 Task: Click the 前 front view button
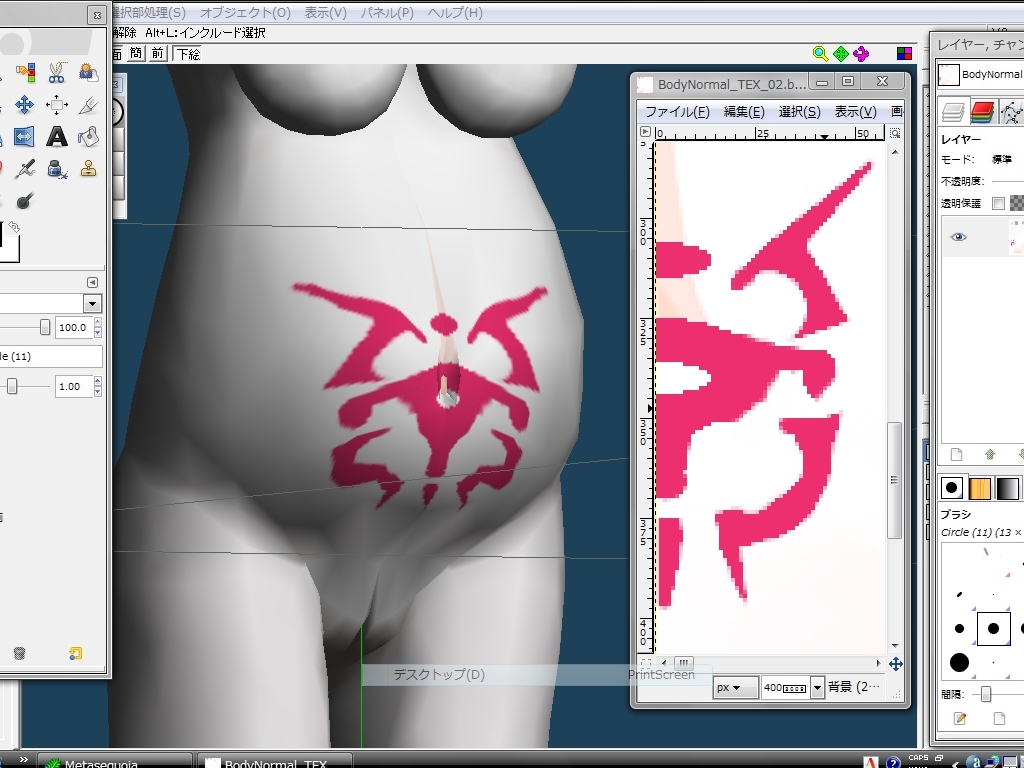click(x=157, y=54)
